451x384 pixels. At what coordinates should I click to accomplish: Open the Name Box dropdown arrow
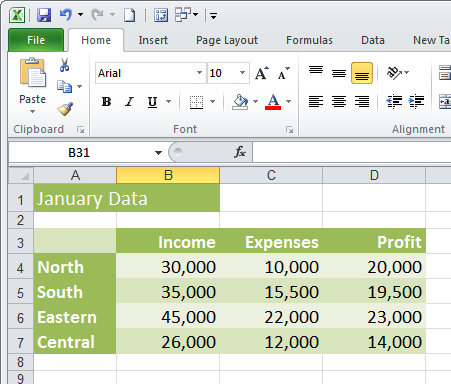point(158,153)
